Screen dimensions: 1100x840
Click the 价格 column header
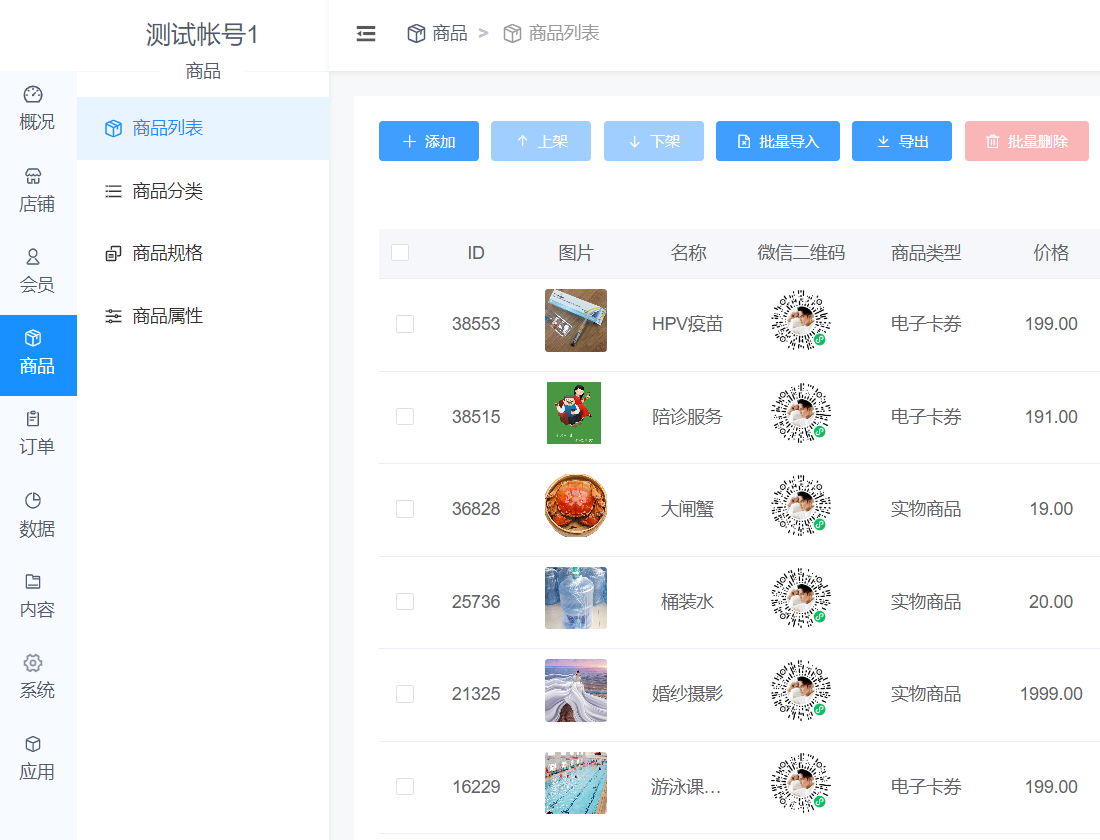coord(1051,253)
